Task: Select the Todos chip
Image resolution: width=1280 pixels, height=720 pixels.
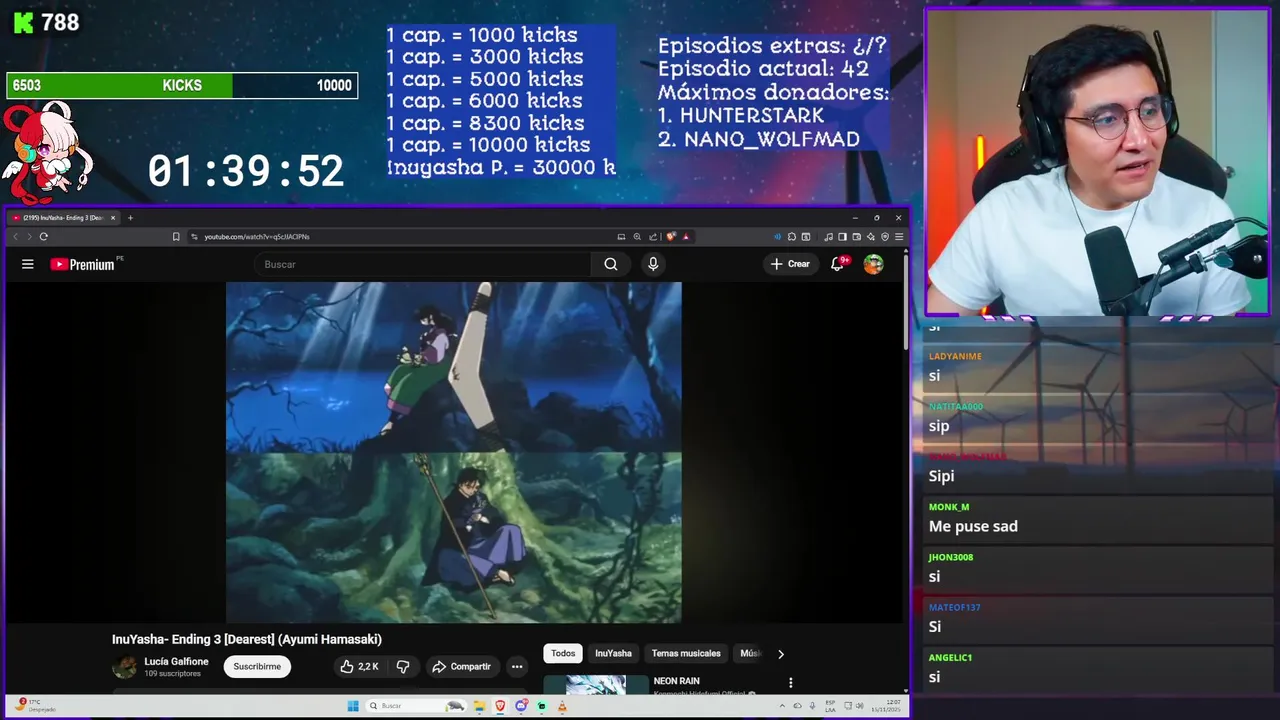Action: point(563,653)
